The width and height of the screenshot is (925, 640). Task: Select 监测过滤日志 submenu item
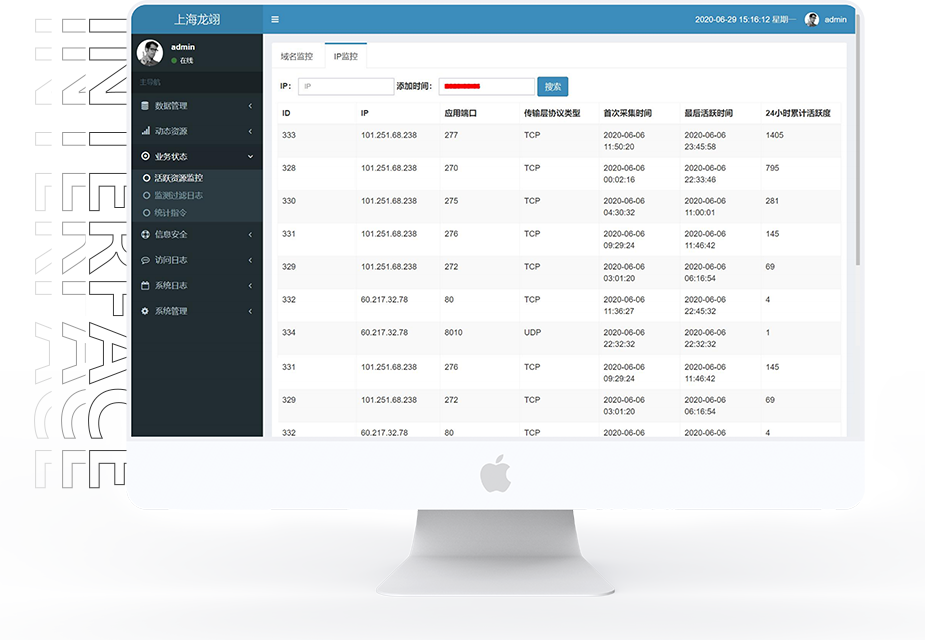tap(177, 195)
